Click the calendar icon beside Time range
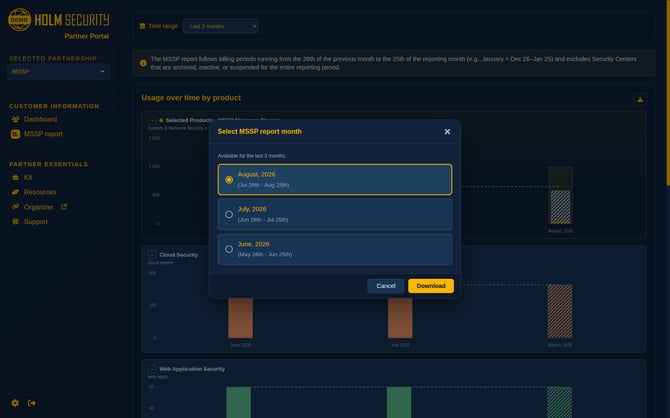Screen dimensions: 670x418 [x=143, y=26]
